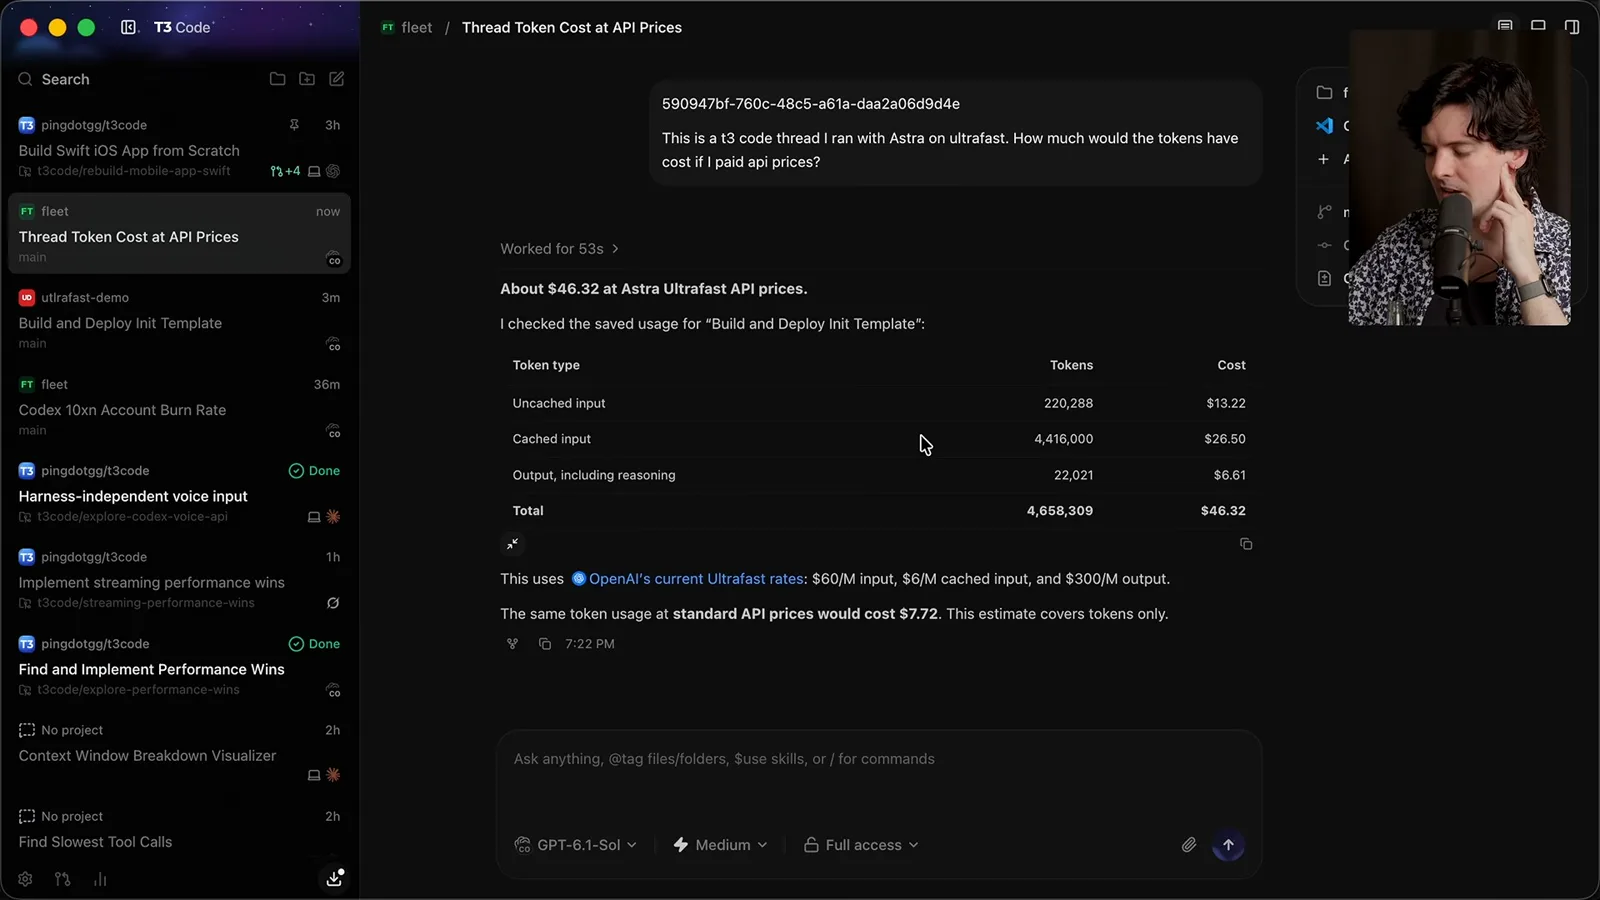Click the cloud CO icon on Build and Deploy row
Screen dimensions: 1600x900
click(334, 345)
